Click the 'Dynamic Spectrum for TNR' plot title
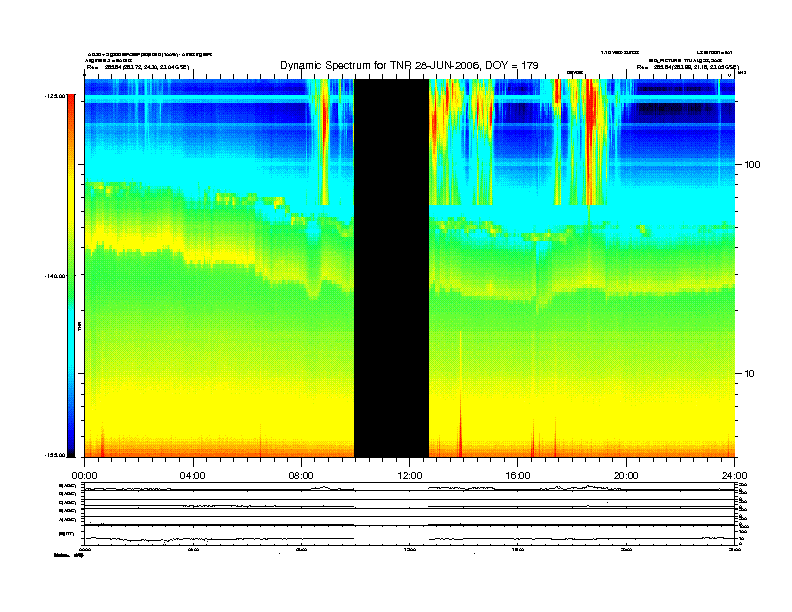The width and height of the screenshot is (792, 612). point(409,65)
